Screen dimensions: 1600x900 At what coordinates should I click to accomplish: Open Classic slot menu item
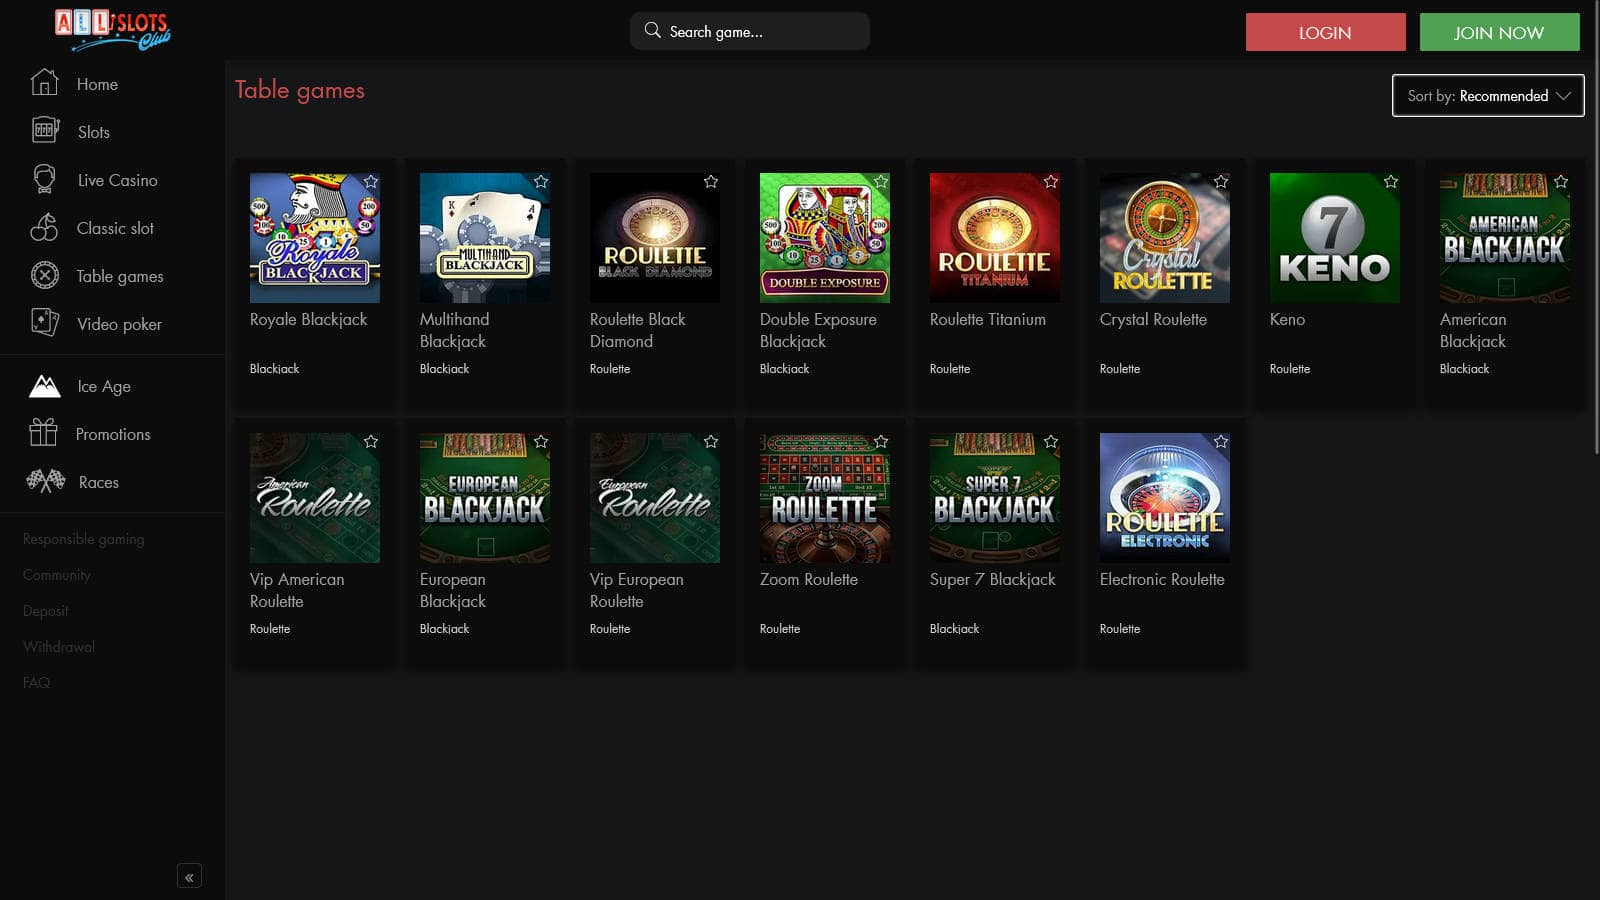[116, 228]
